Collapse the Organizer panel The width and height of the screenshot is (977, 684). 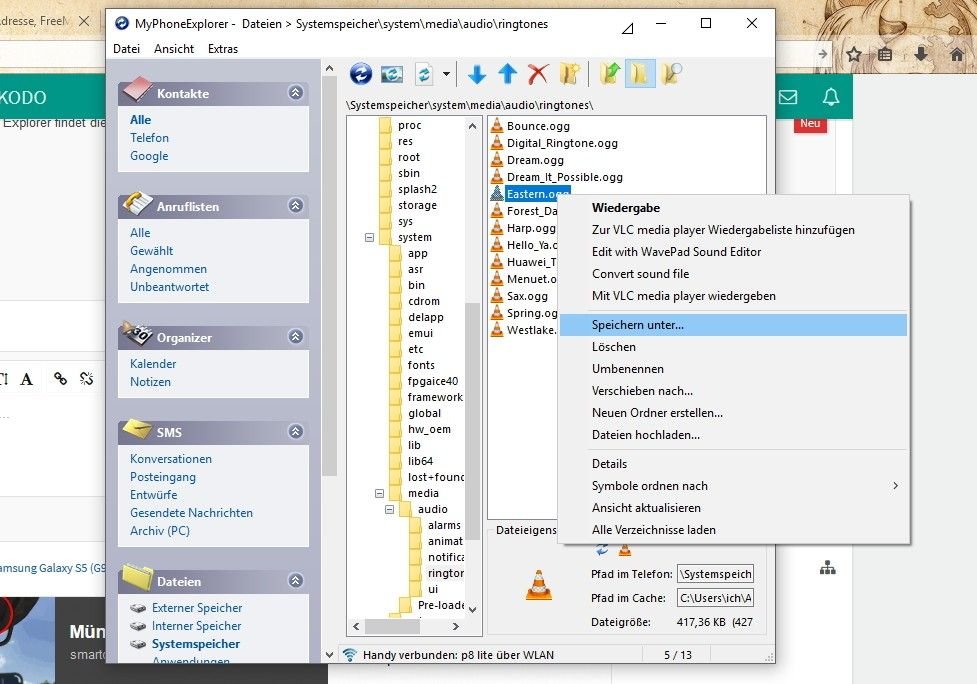(x=295, y=336)
